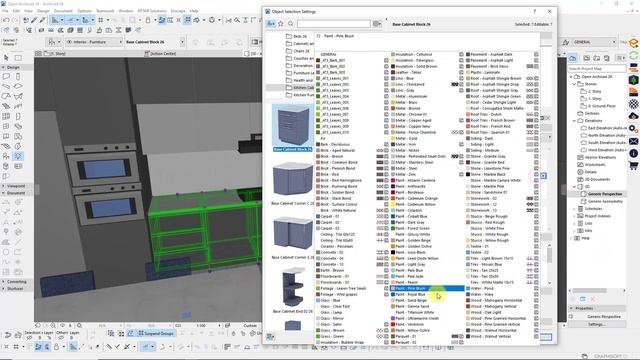Open the Interior - Furniture layer dropdown

(x=94, y=42)
